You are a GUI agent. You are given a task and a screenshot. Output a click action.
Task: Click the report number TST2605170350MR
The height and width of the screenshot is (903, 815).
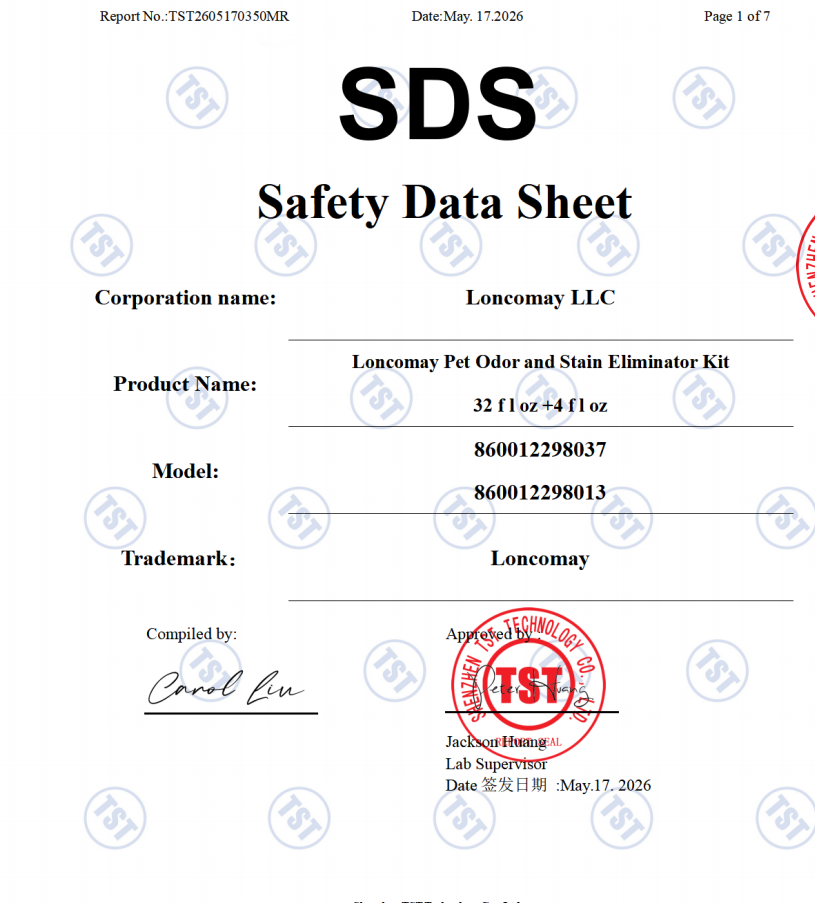point(228,16)
